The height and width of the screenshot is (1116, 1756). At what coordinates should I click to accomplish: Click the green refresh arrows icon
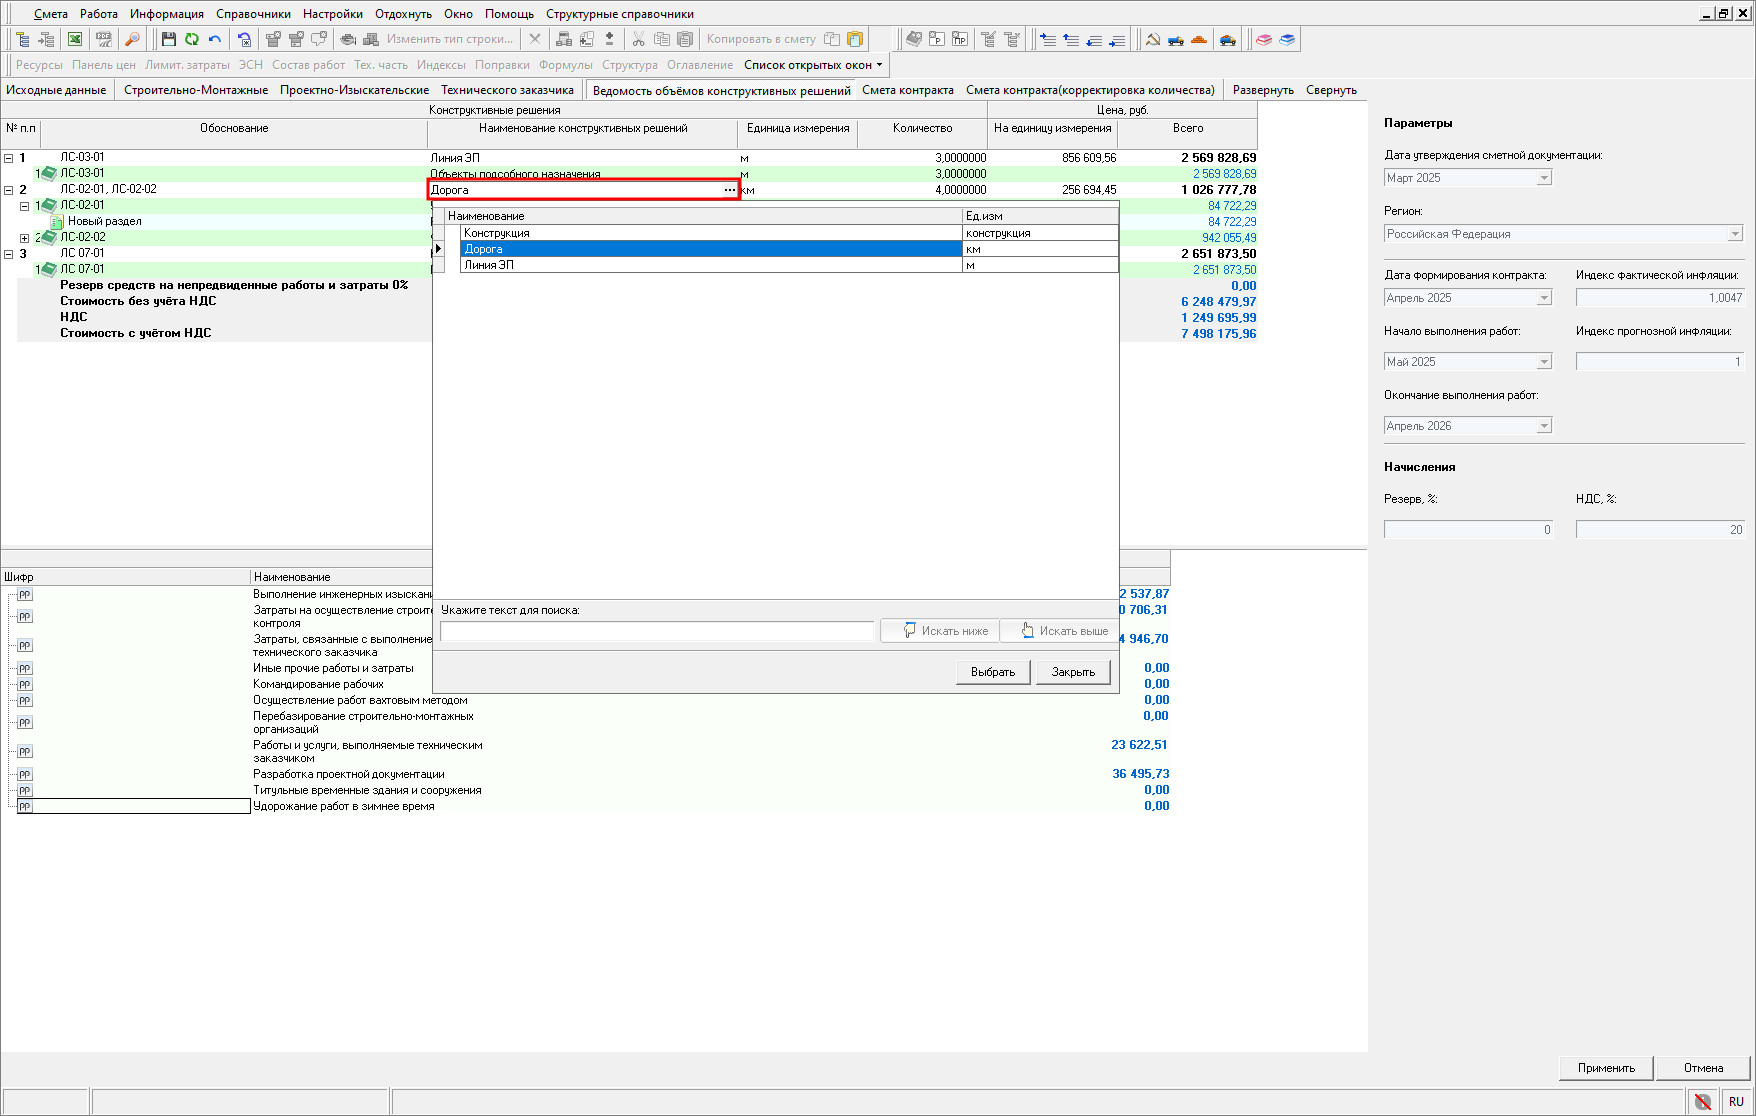point(191,39)
